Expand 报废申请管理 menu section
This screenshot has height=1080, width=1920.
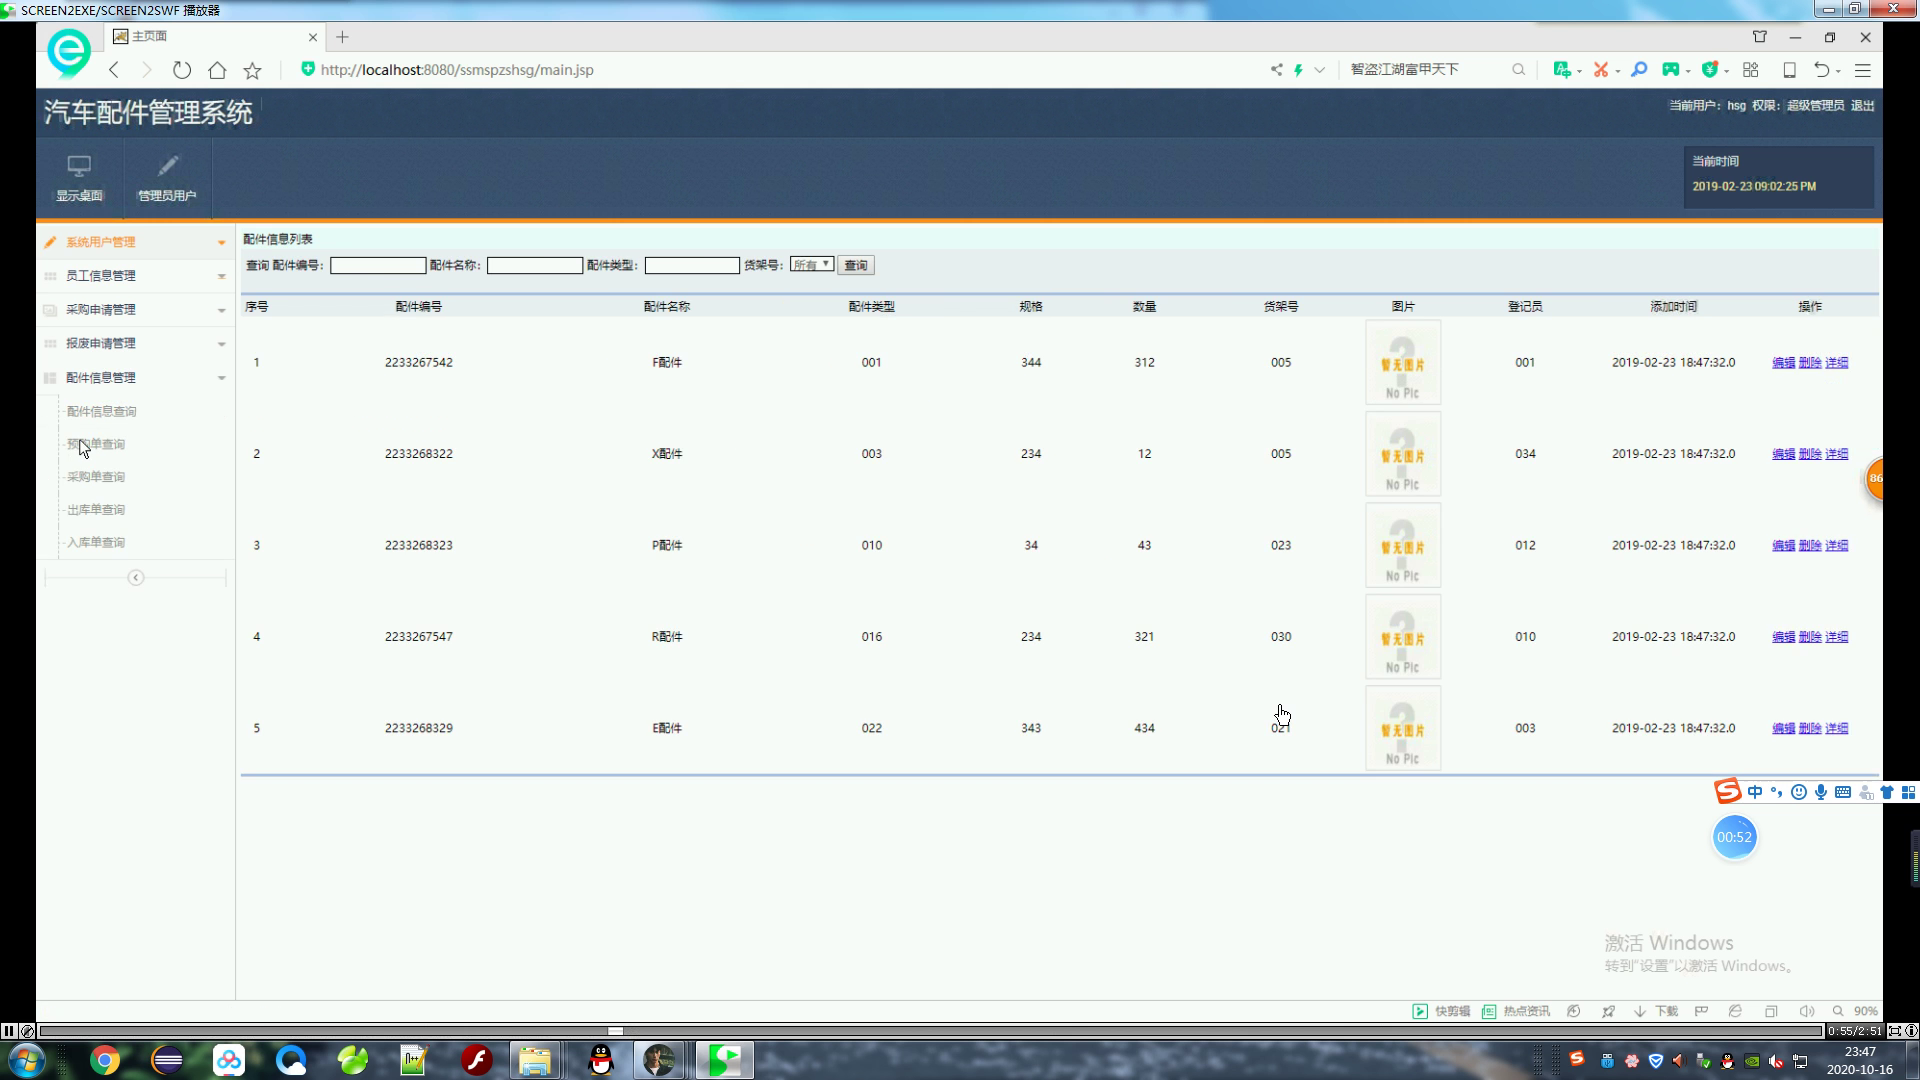tap(136, 344)
